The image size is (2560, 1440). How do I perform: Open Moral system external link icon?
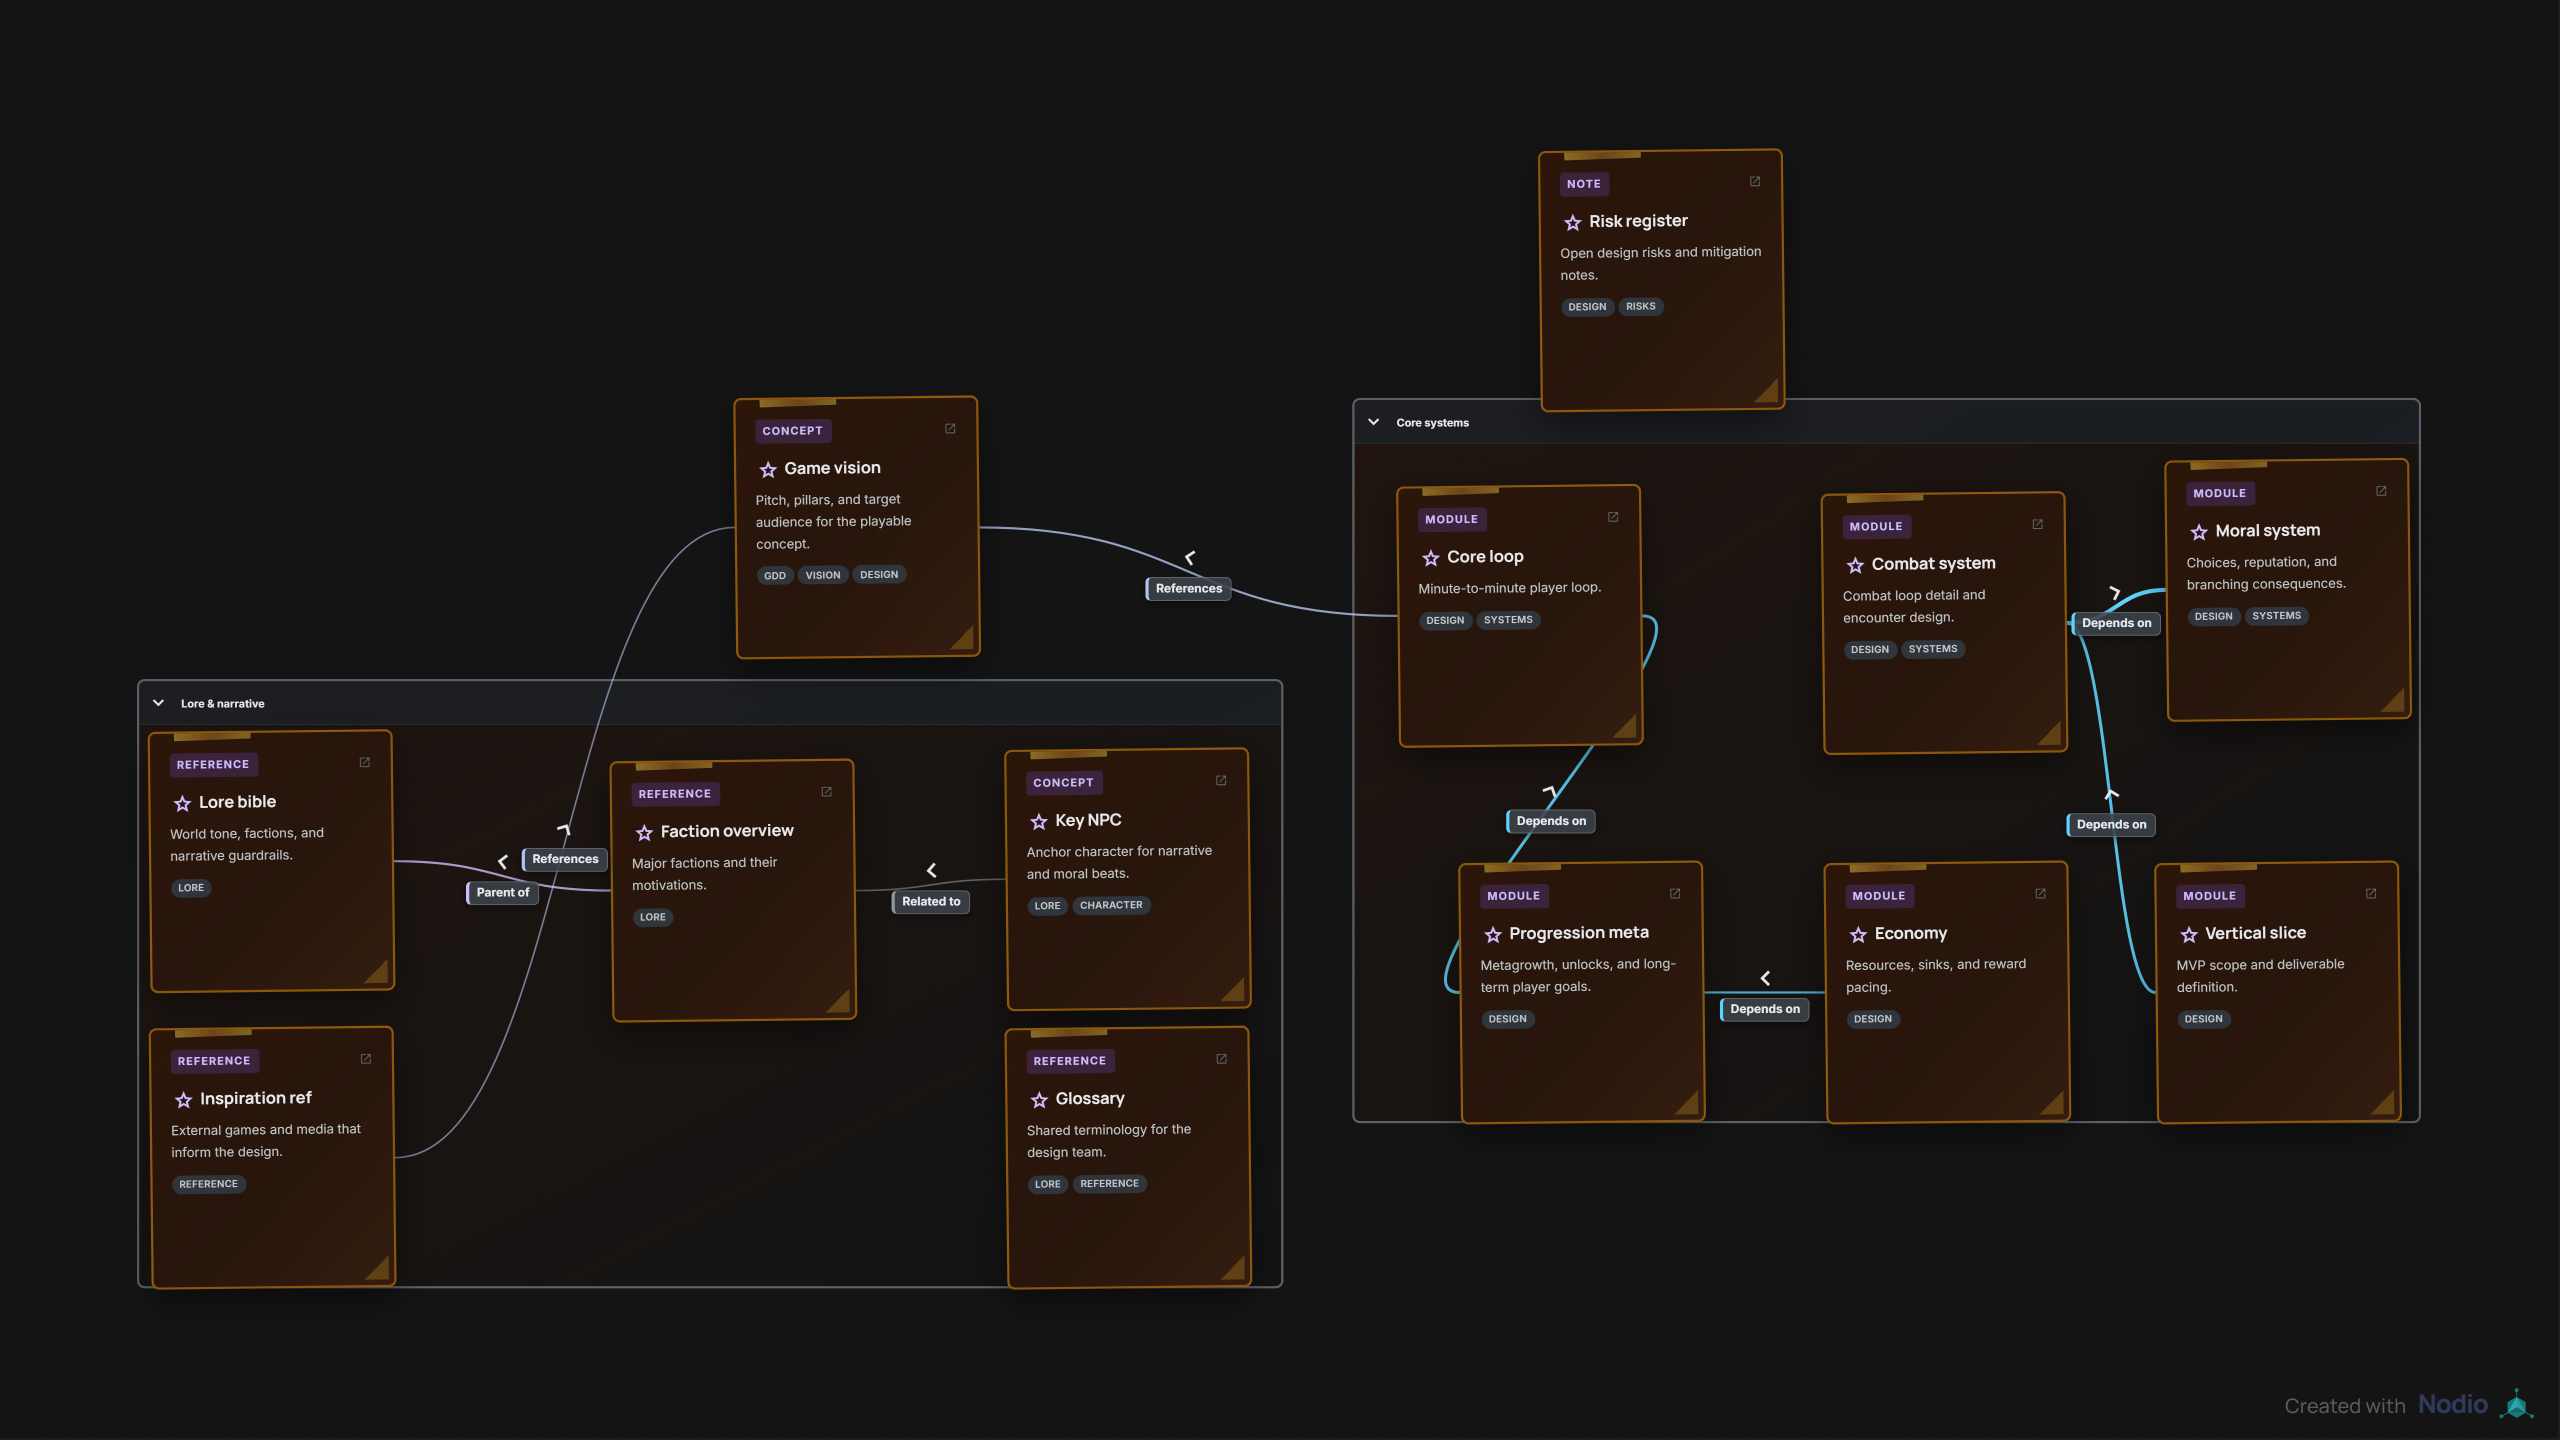[2381, 491]
